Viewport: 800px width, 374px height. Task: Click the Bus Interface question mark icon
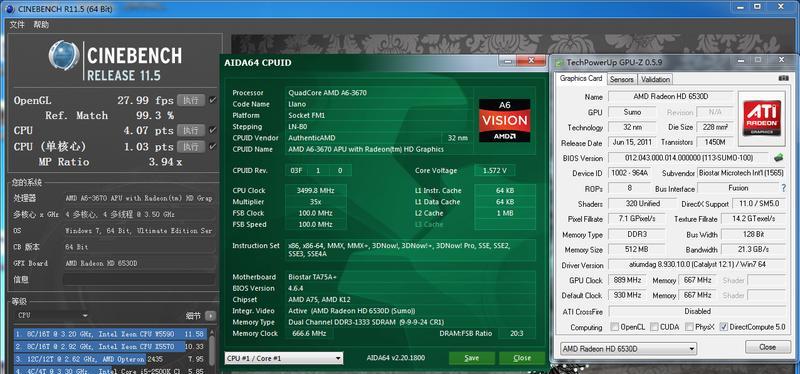point(783,188)
